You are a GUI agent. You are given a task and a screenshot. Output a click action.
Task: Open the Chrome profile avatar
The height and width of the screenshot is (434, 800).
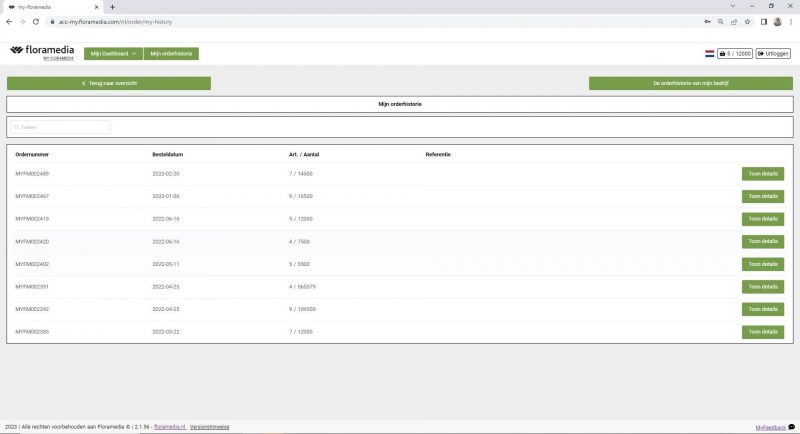[777, 21]
